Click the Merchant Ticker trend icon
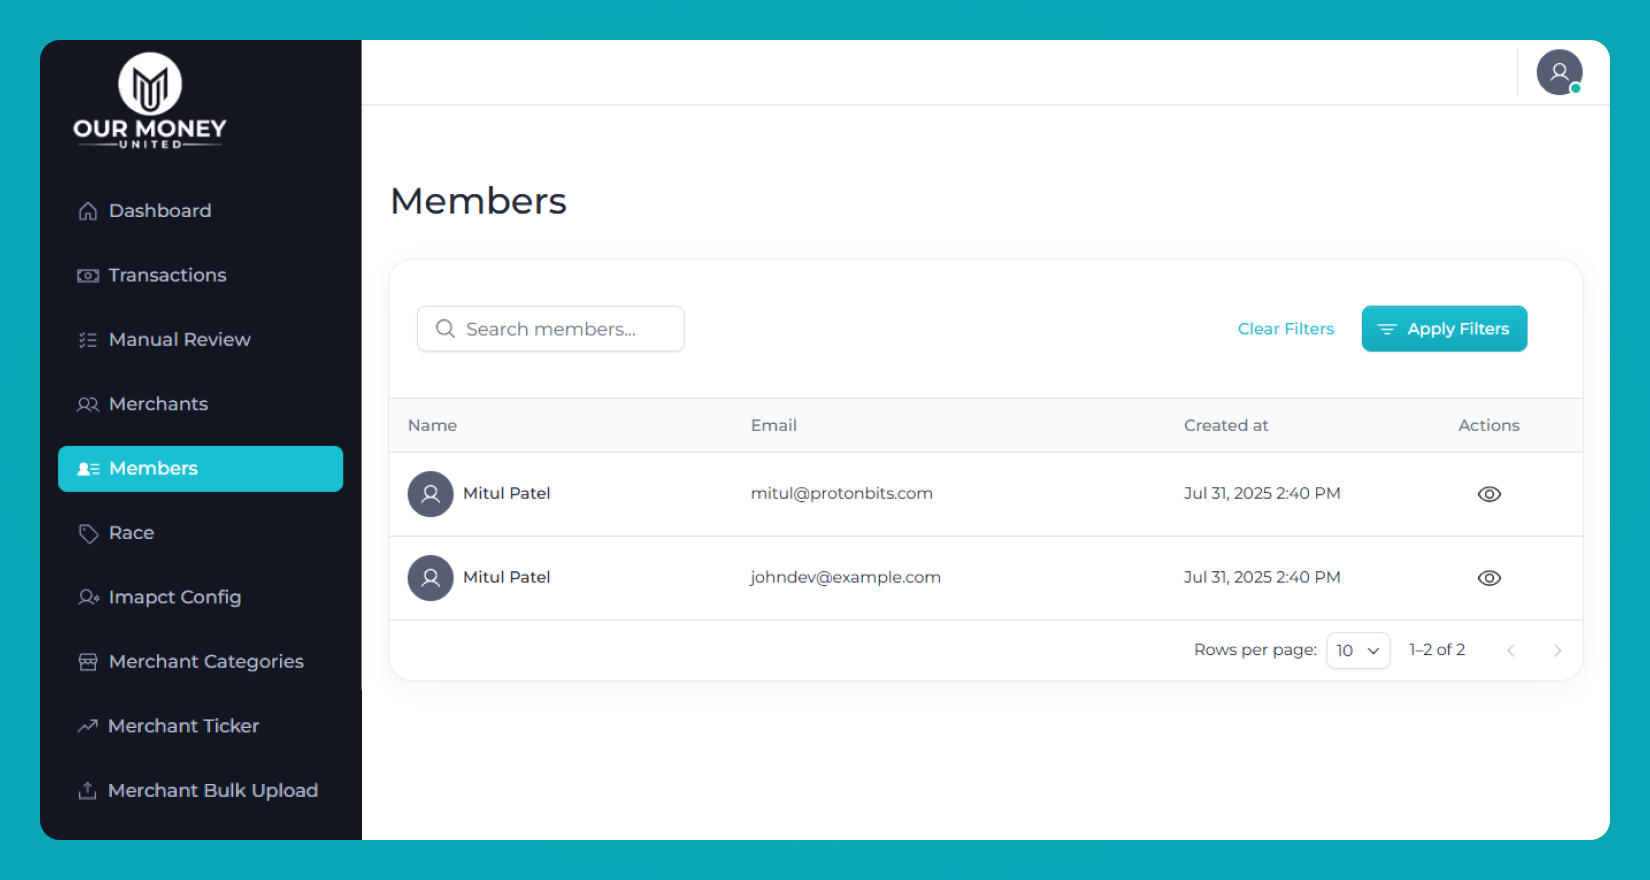The width and height of the screenshot is (1650, 880). [x=88, y=726]
